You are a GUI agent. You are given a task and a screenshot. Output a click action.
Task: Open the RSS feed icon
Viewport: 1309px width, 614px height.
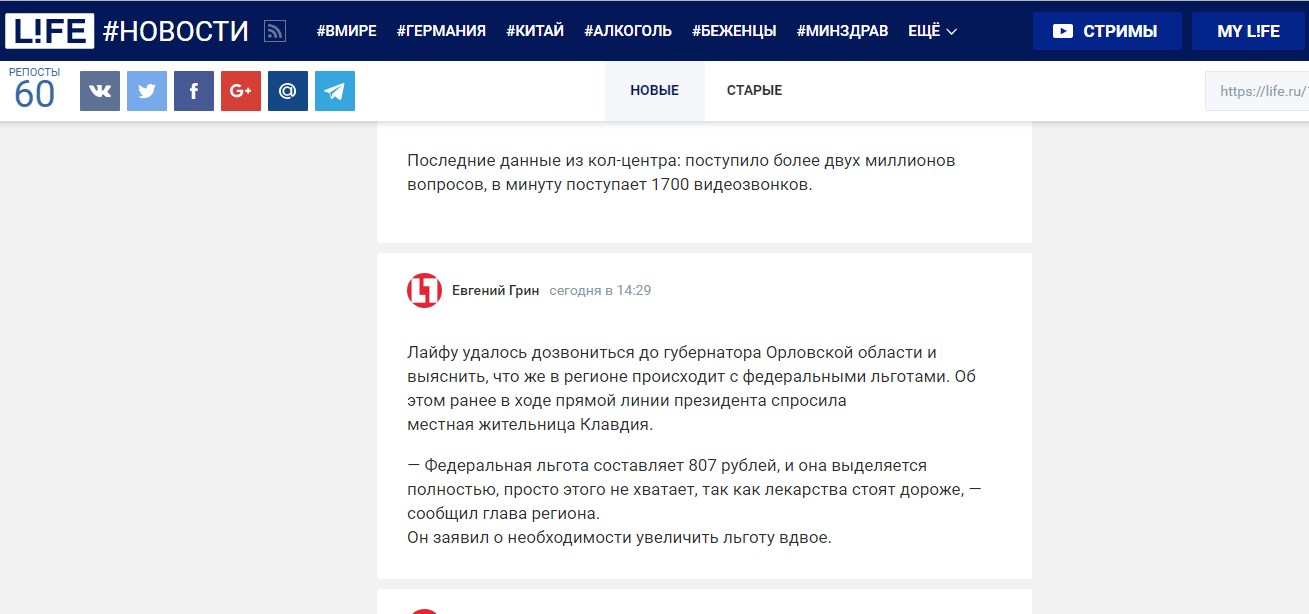click(x=275, y=32)
